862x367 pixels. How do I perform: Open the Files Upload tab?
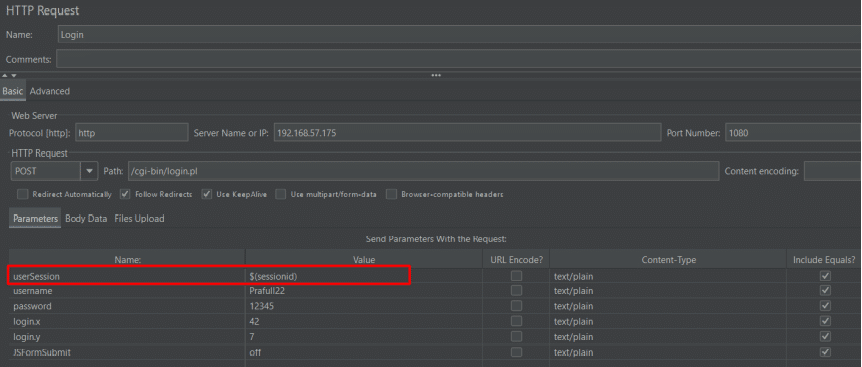coord(139,219)
